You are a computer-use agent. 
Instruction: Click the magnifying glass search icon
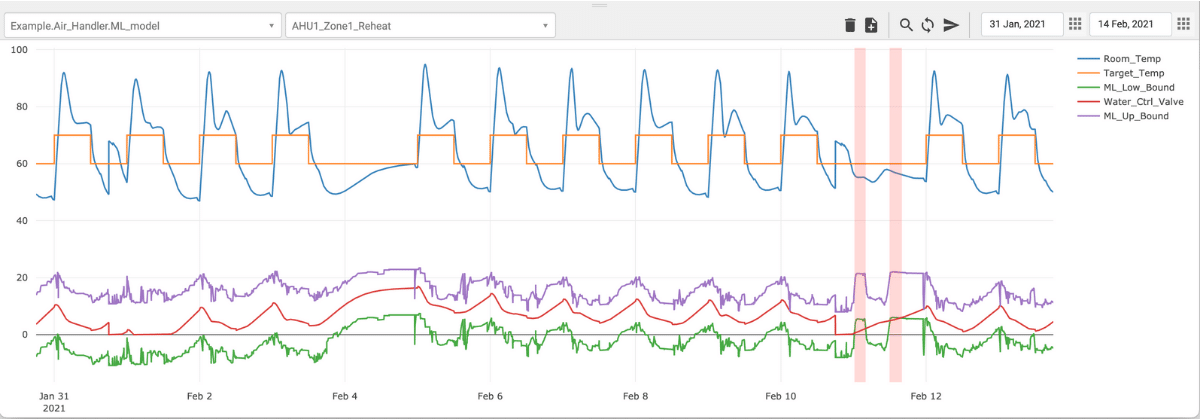coord(906,25)
